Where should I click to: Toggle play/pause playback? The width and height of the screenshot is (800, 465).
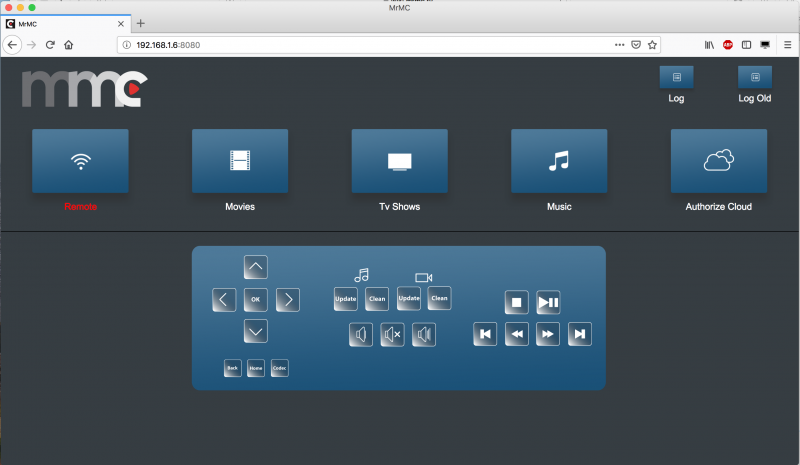tap(548, 302)
